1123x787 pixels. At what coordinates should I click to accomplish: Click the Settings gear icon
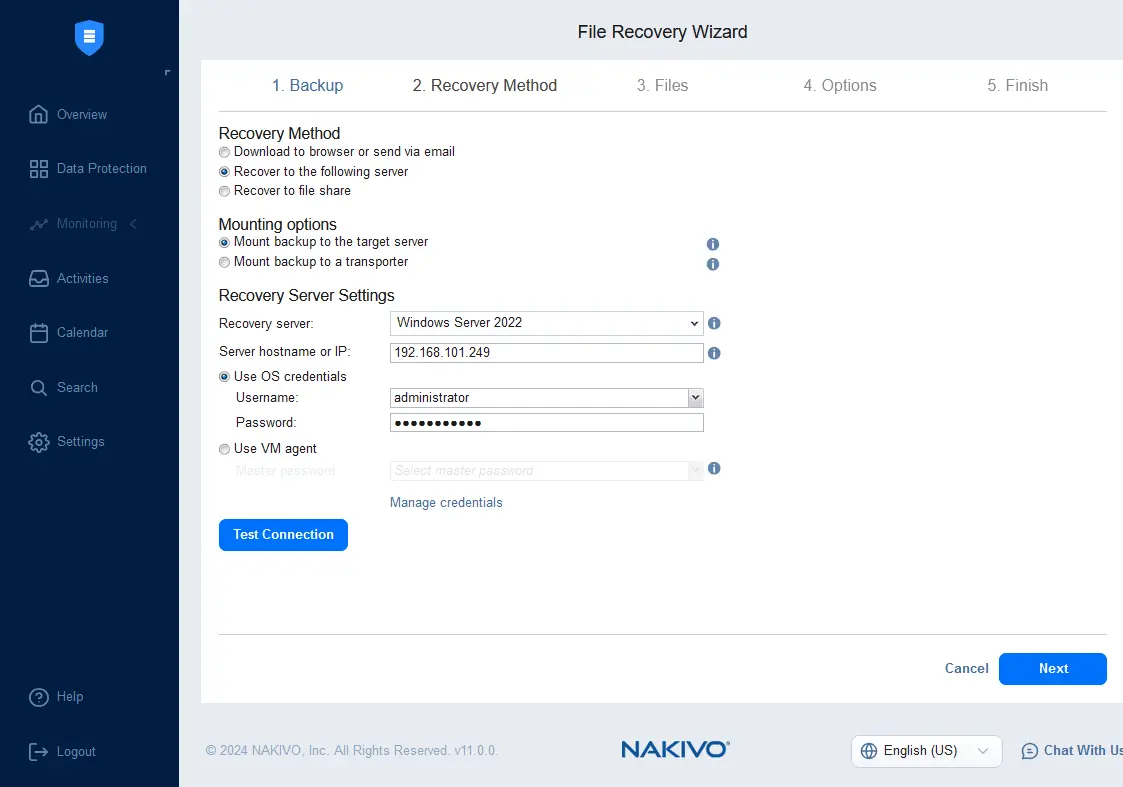click(39, 442)
